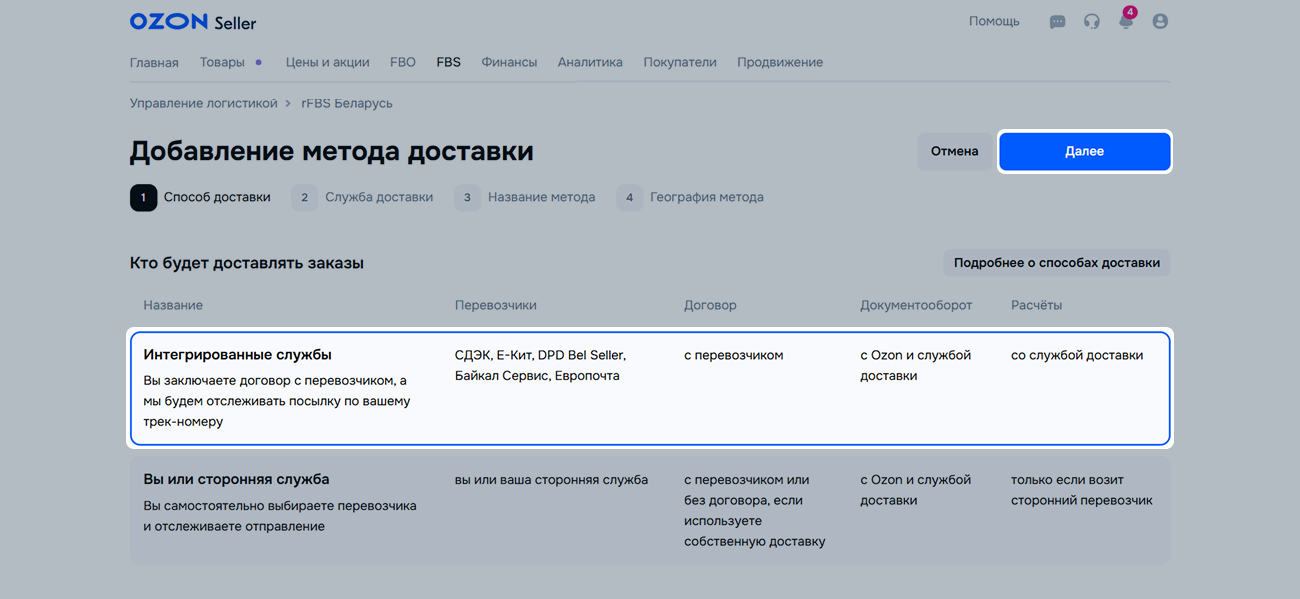Open the Товары menu tab
1300x599 pixels.
222,62
